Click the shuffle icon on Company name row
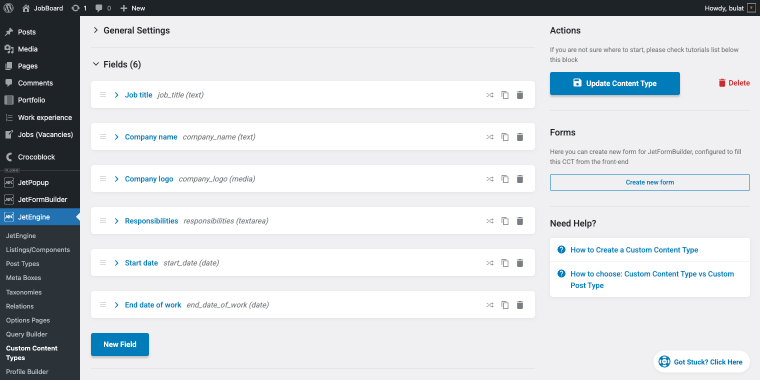Screen dimensions: 760x380 pos(490,137)
